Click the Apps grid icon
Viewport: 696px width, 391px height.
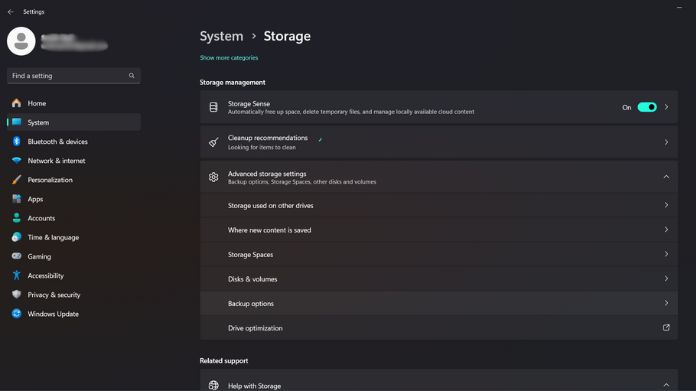pos(16,199)
